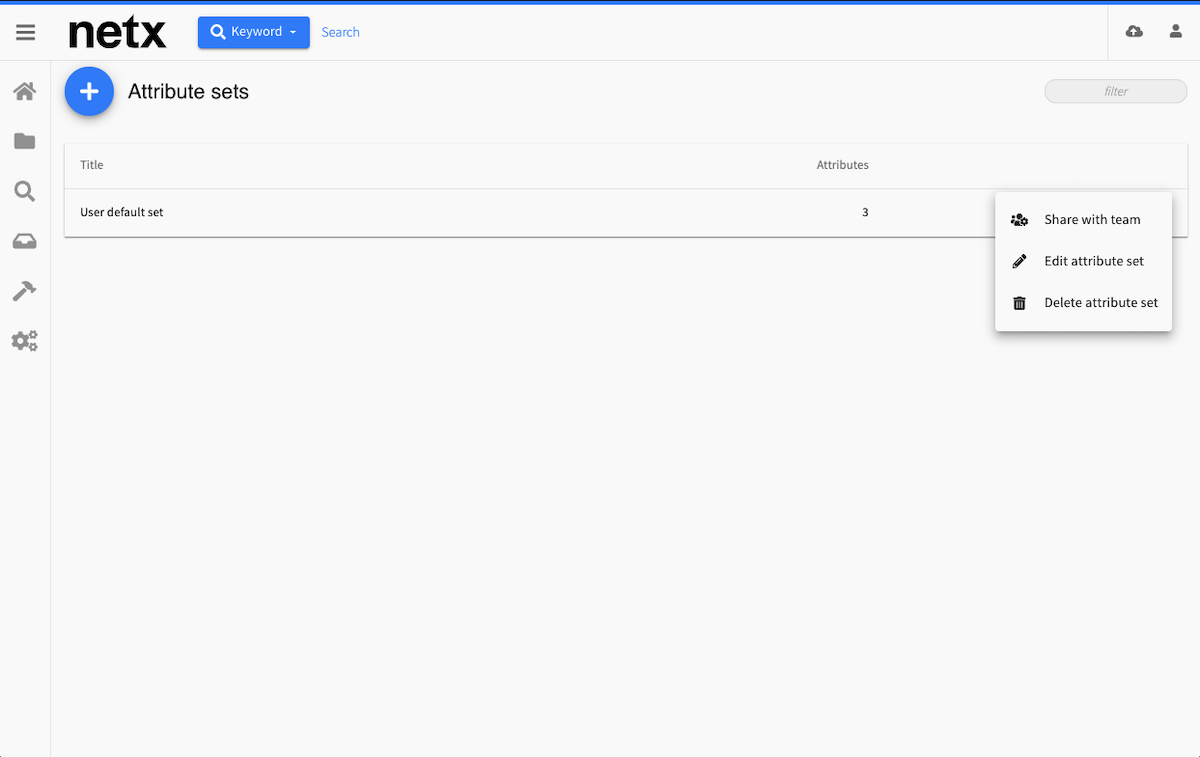This screenshot has width=1200, height=757.
Task: Go to Home in the sidebar
Action: tap(25, 91)
